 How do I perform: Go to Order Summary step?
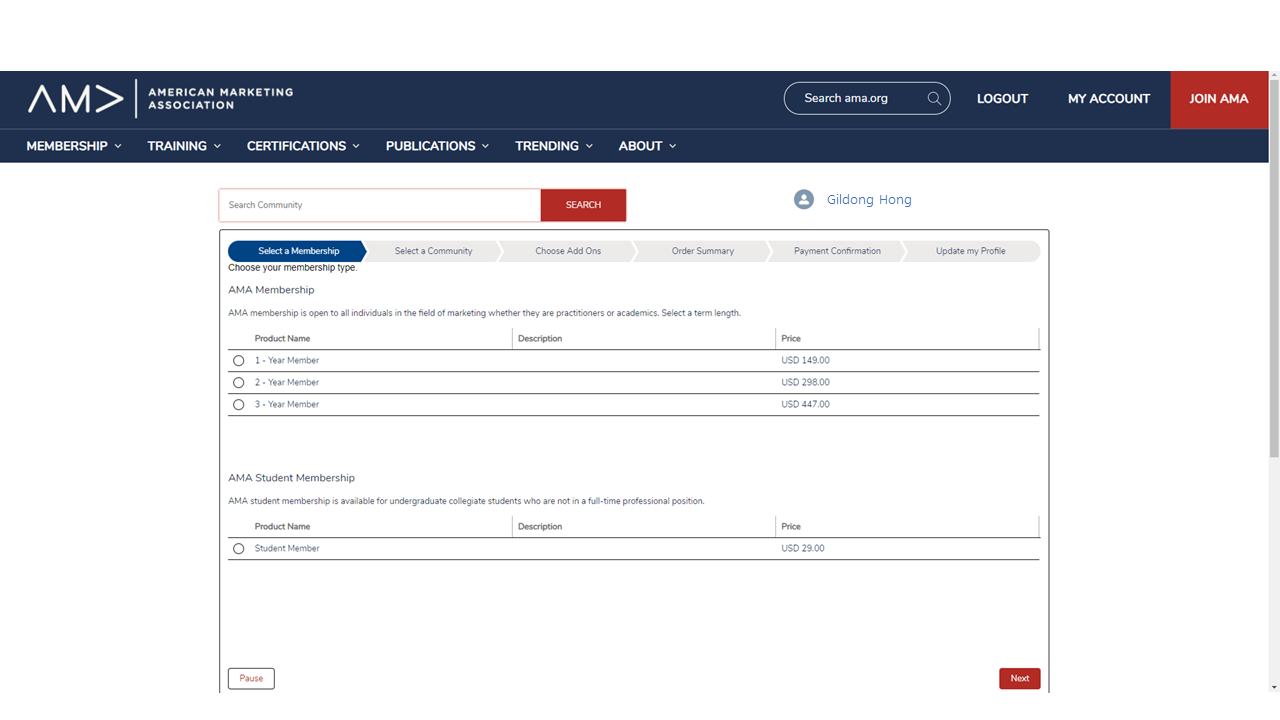tap(703, 251)
